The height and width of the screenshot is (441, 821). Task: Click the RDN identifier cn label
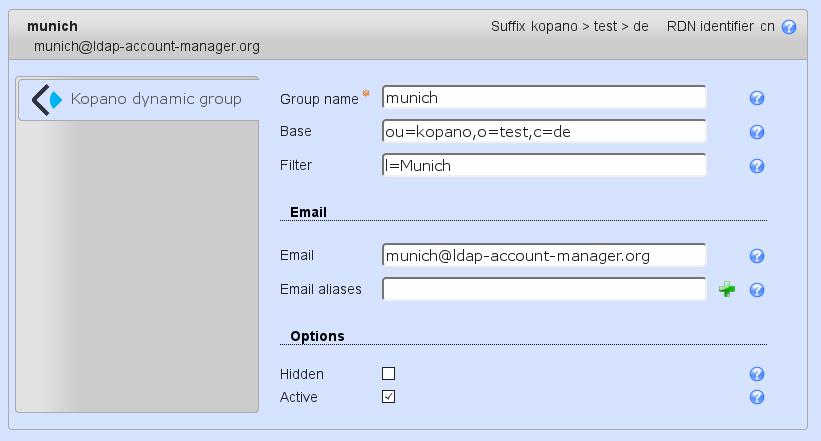pos(720,27)
